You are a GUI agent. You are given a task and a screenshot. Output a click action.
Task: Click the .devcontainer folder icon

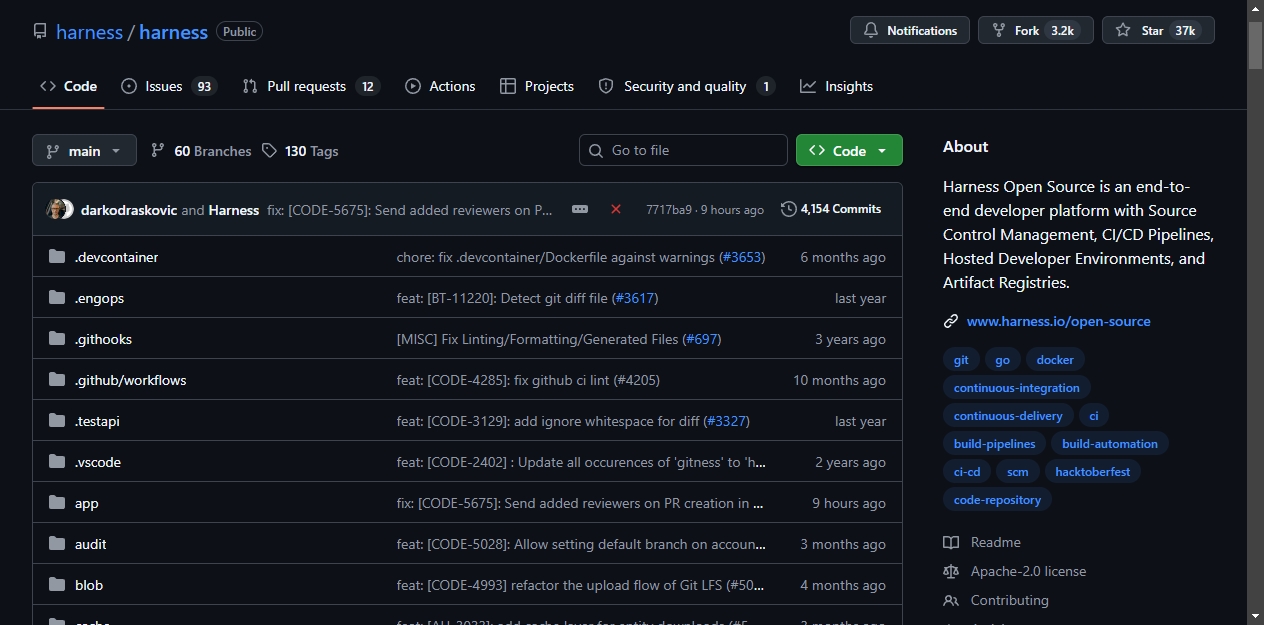(x=57, y=257)
